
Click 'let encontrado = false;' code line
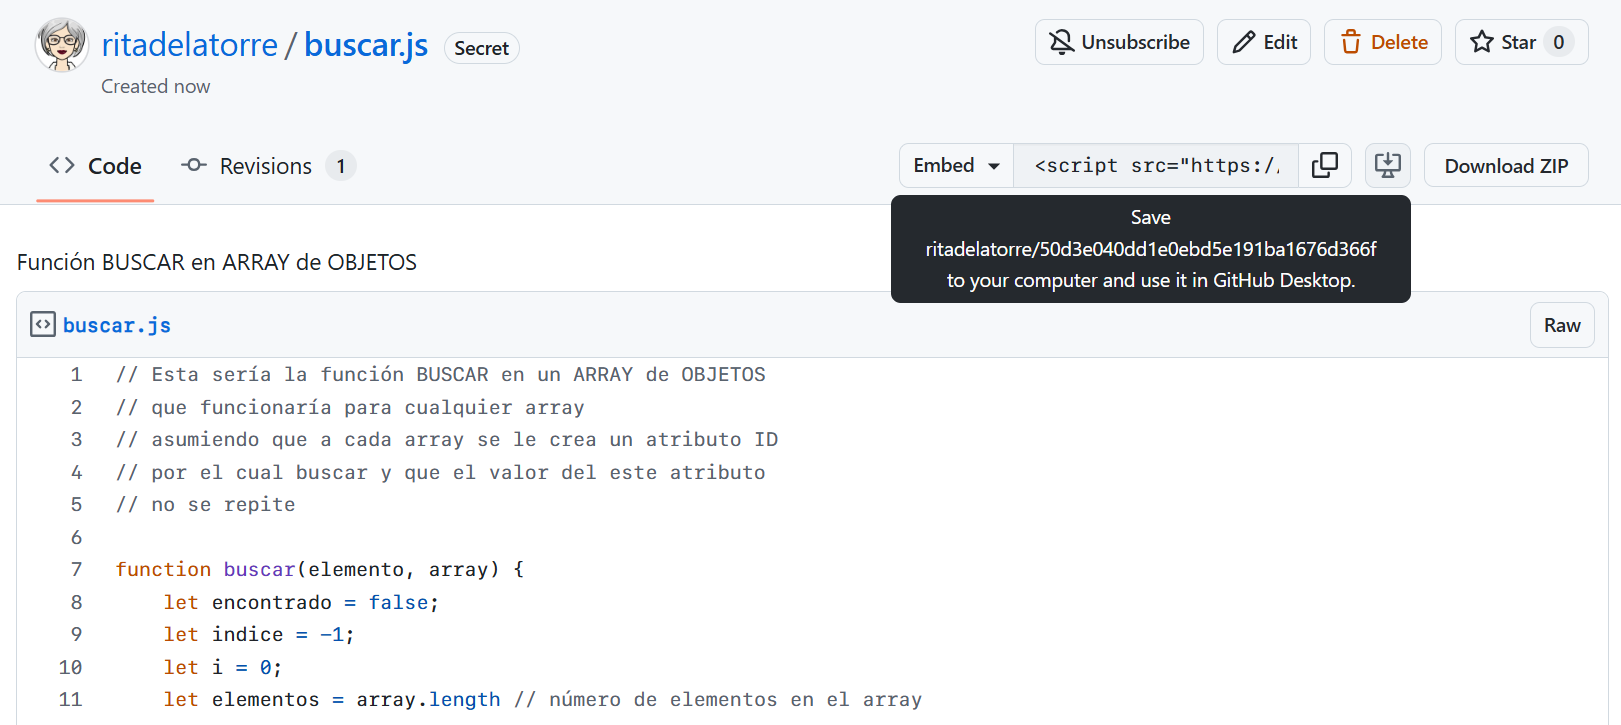pyautogui.click(x=301, y=602)
